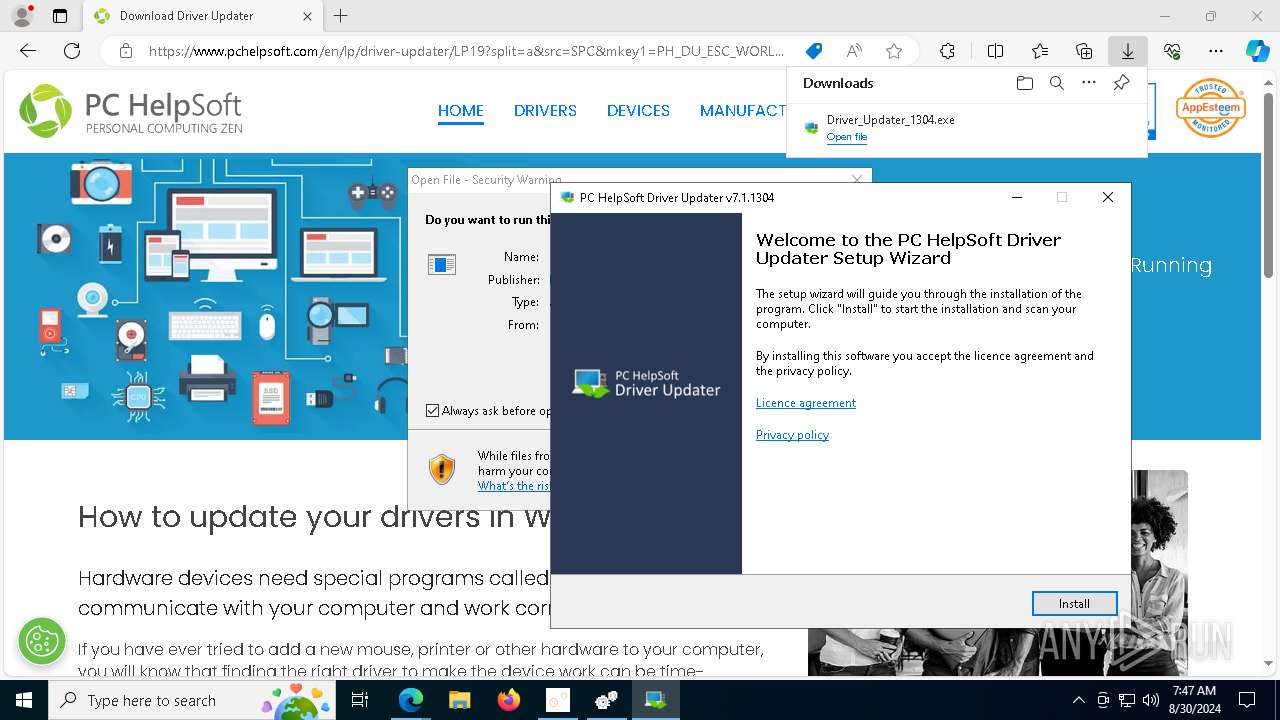Viewport: 1280px width, 720px height.
Task: Open Task View on the taskbar
Action: point(360,700)
